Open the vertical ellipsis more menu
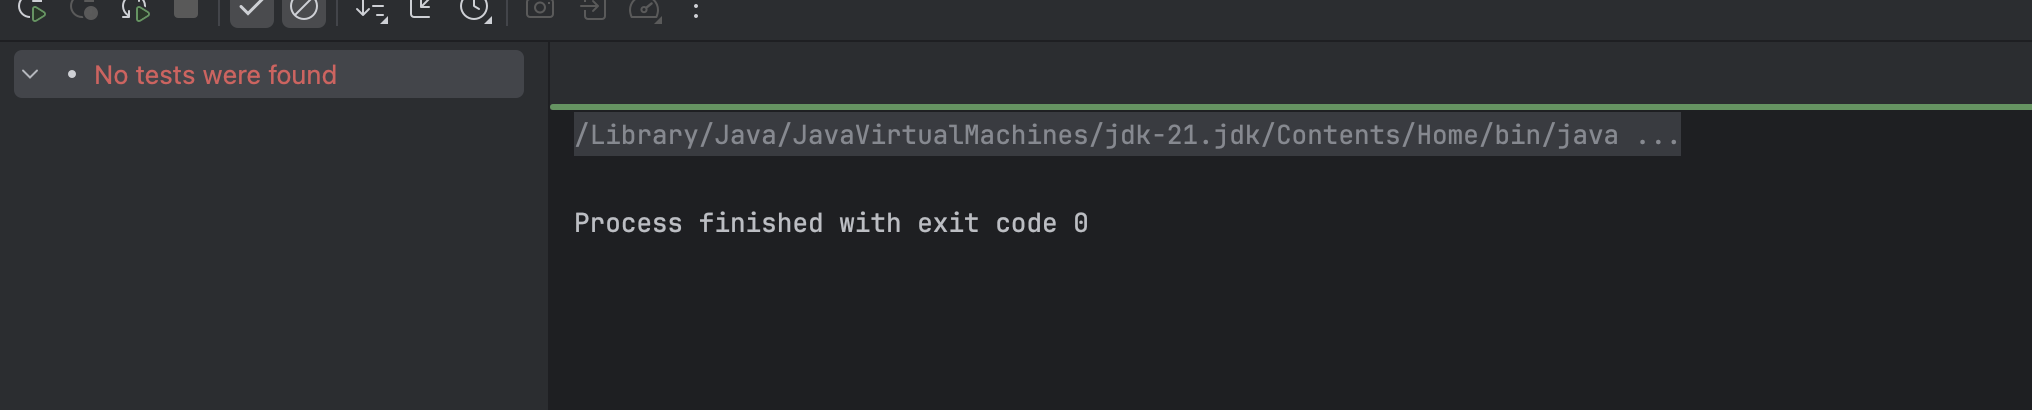2032x410 pixels. click(x=696, y=10)
